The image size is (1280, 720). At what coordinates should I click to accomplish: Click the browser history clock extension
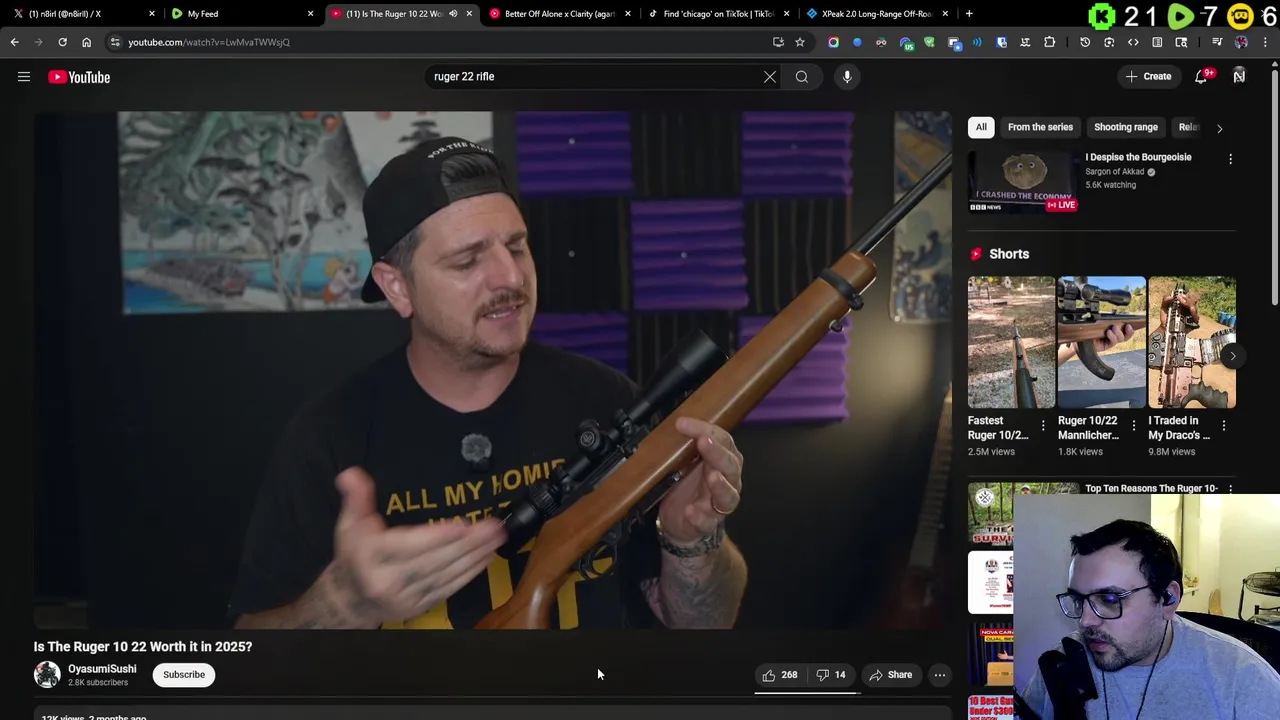point(1085,42)
